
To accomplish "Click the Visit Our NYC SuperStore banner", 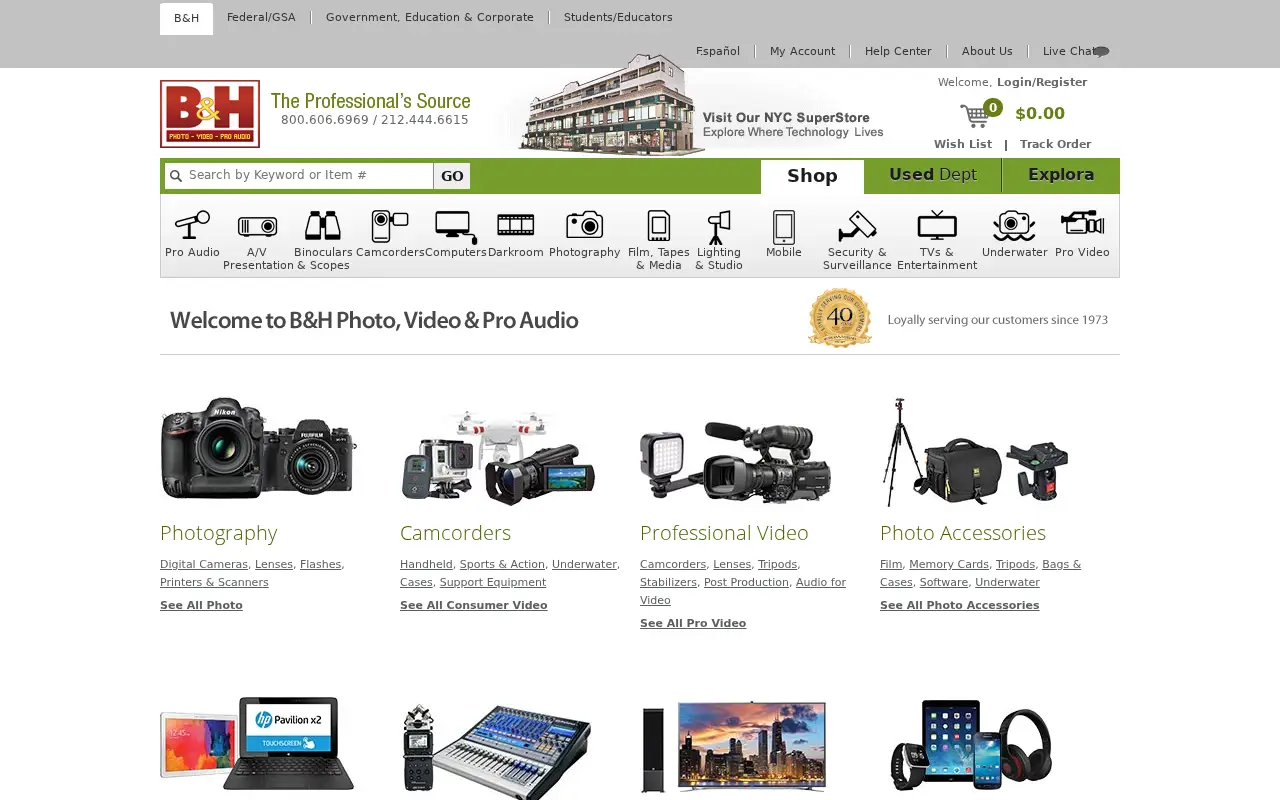I will click(x=700, y=105).
